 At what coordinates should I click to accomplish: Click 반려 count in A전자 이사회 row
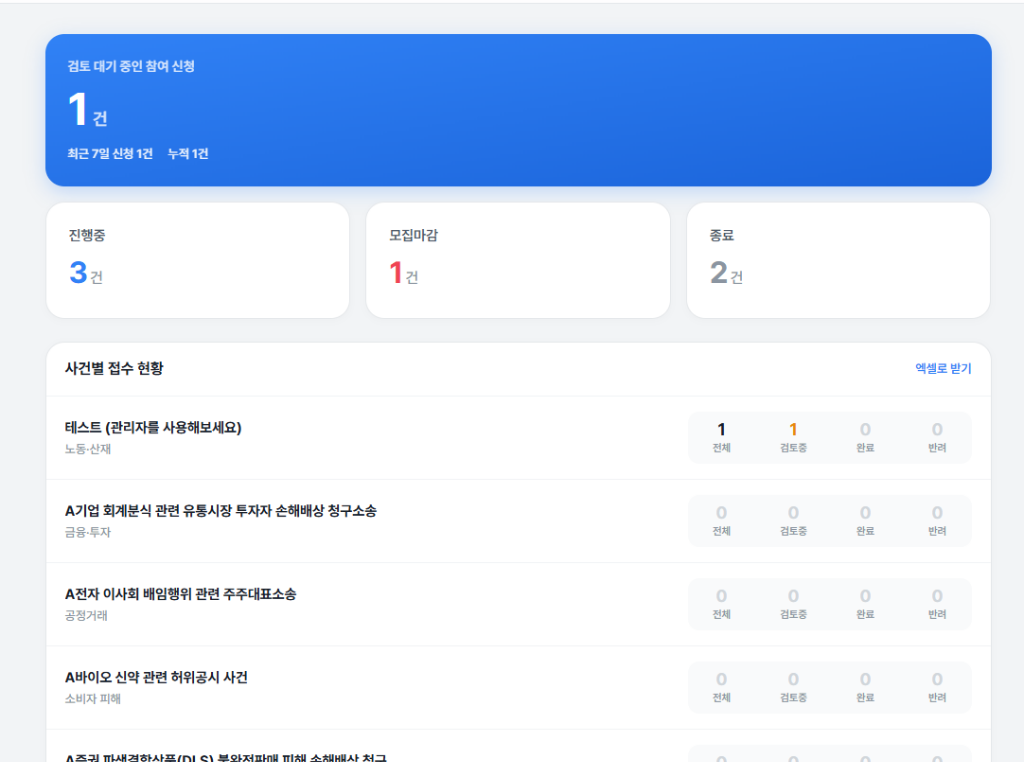tap(936, 603)
